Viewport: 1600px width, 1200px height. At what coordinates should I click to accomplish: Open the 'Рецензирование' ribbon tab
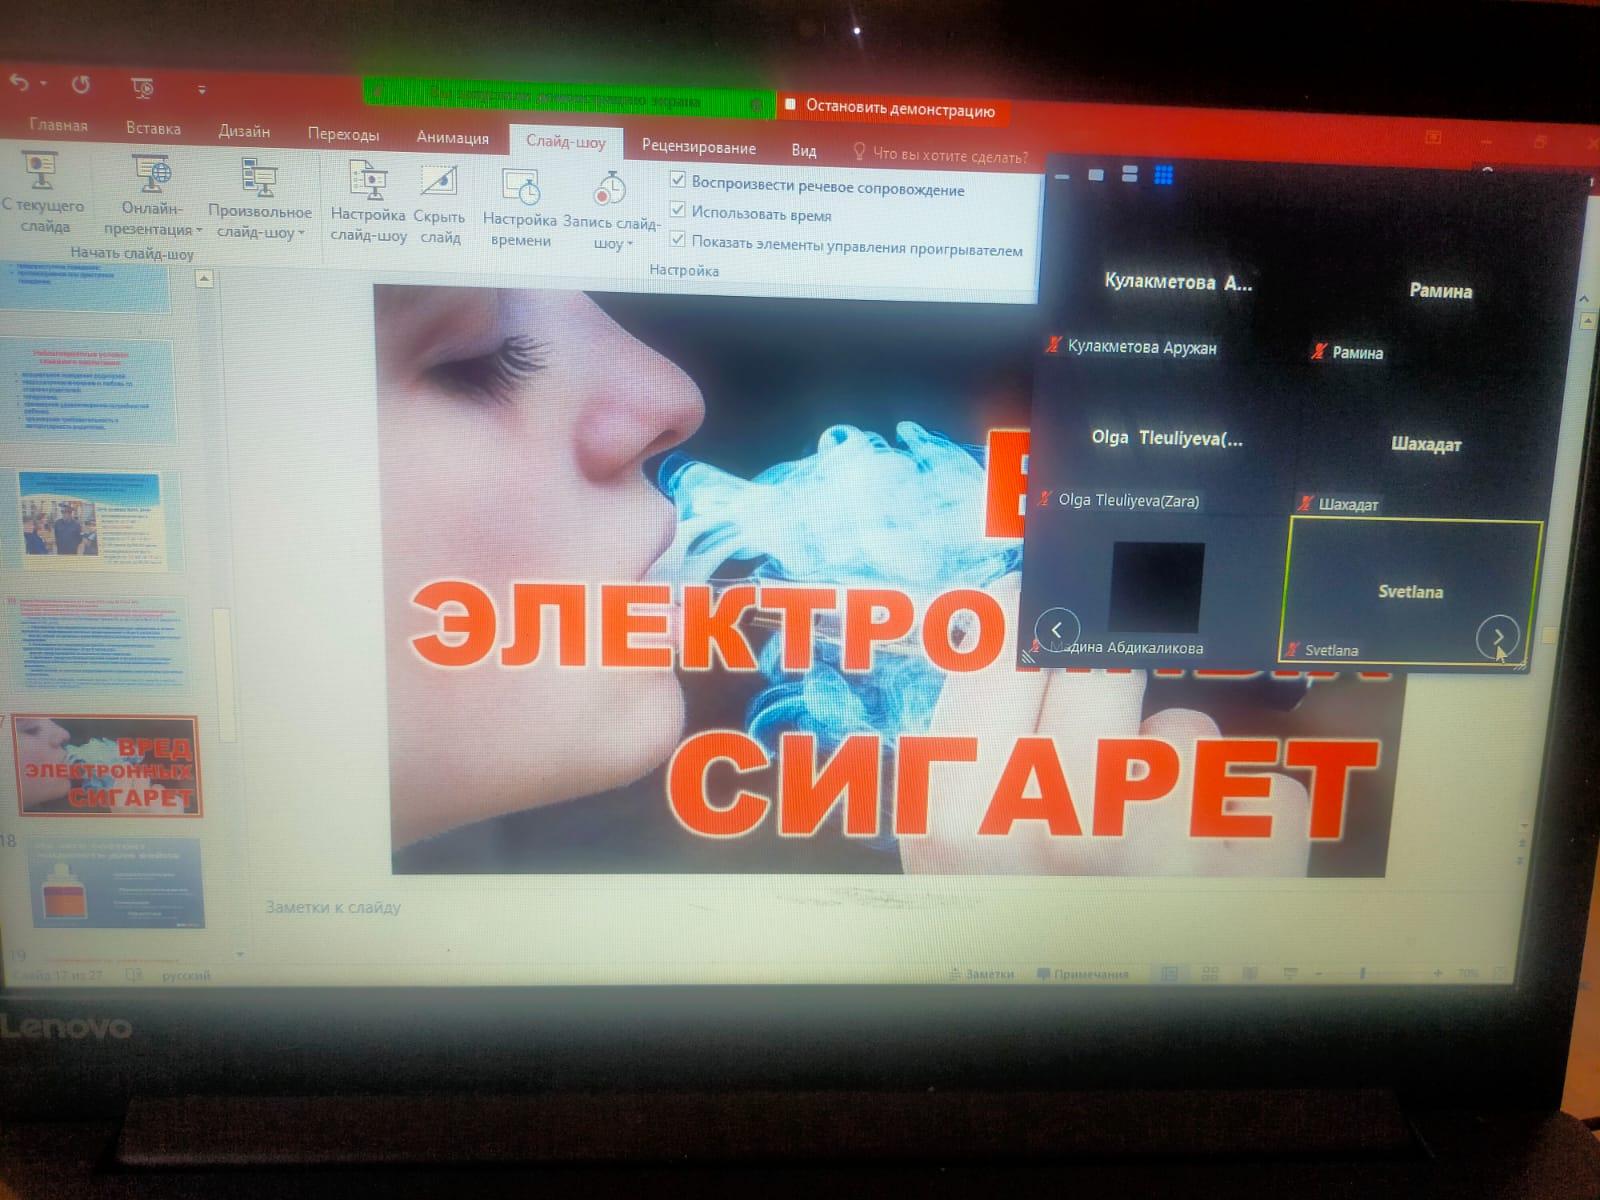(698, 147)
